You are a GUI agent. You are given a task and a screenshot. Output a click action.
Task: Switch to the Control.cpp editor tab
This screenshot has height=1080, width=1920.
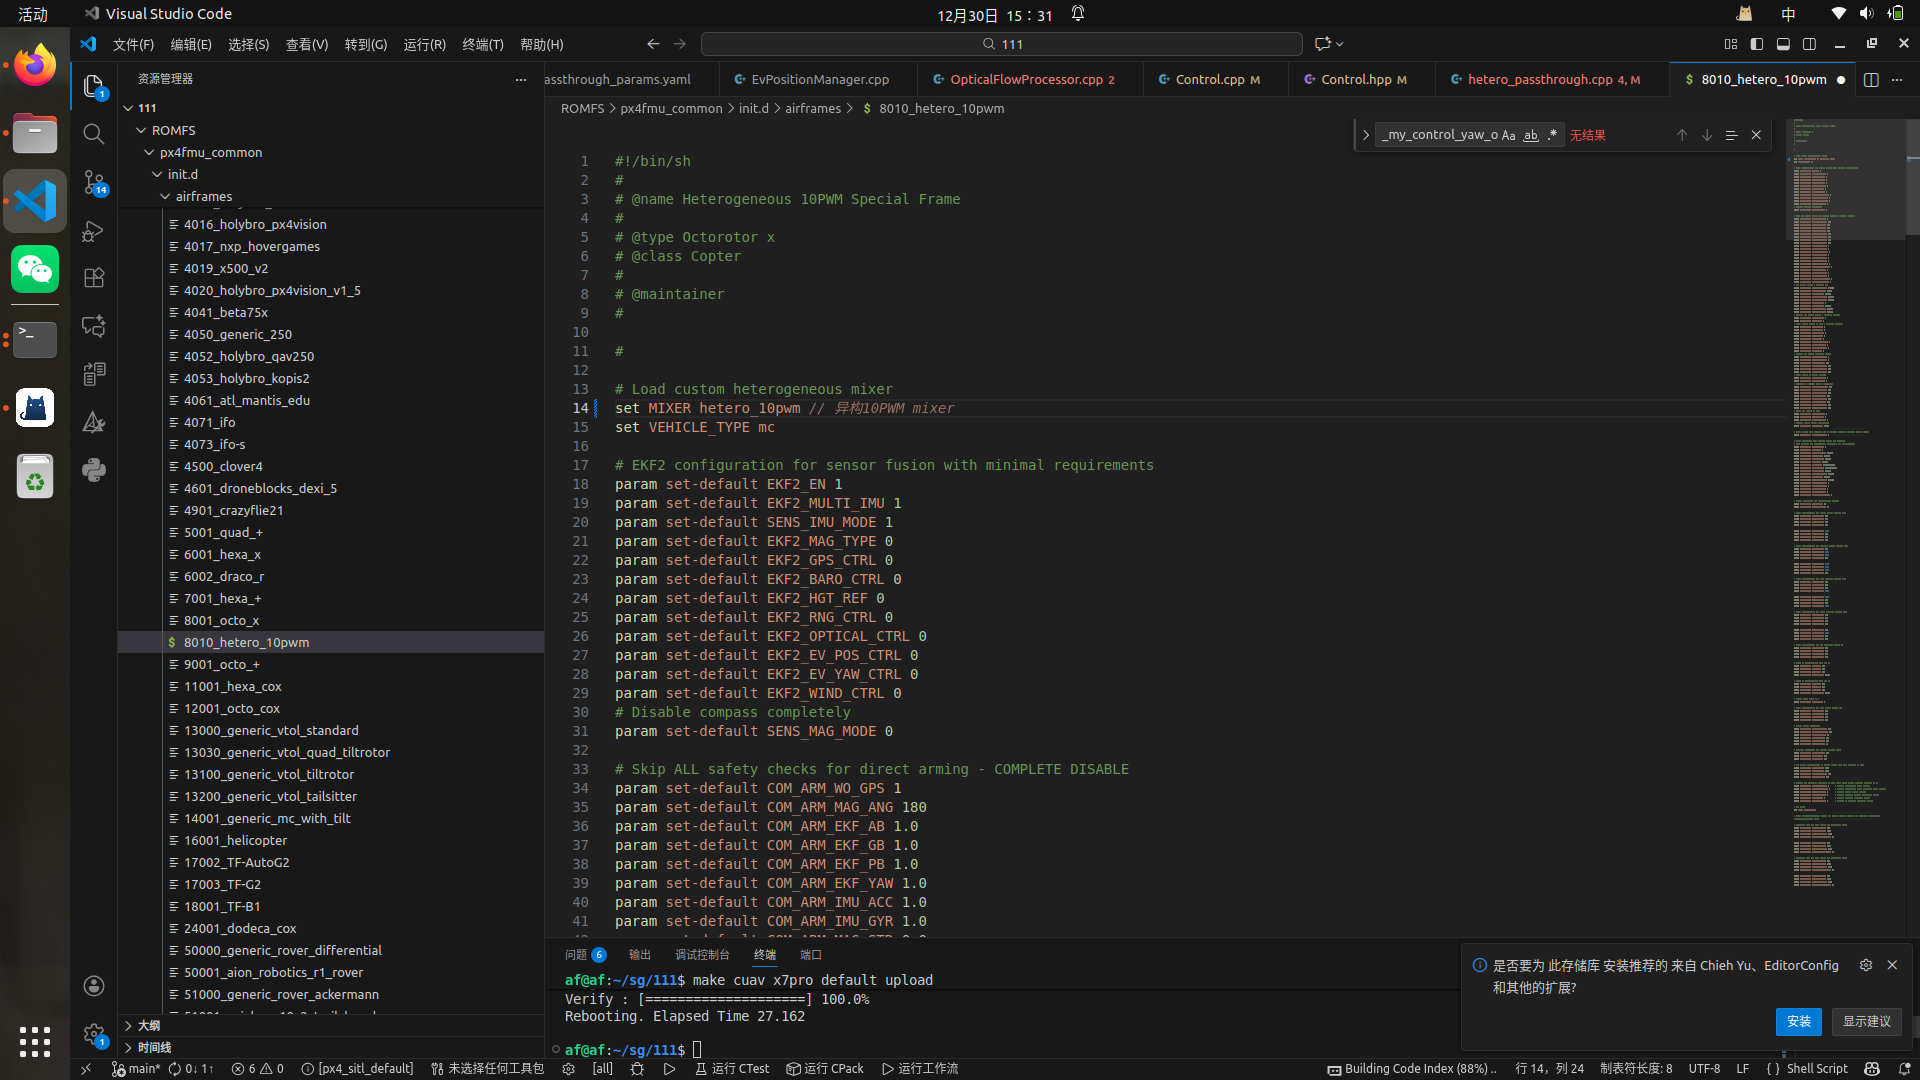coord(1209,79)
